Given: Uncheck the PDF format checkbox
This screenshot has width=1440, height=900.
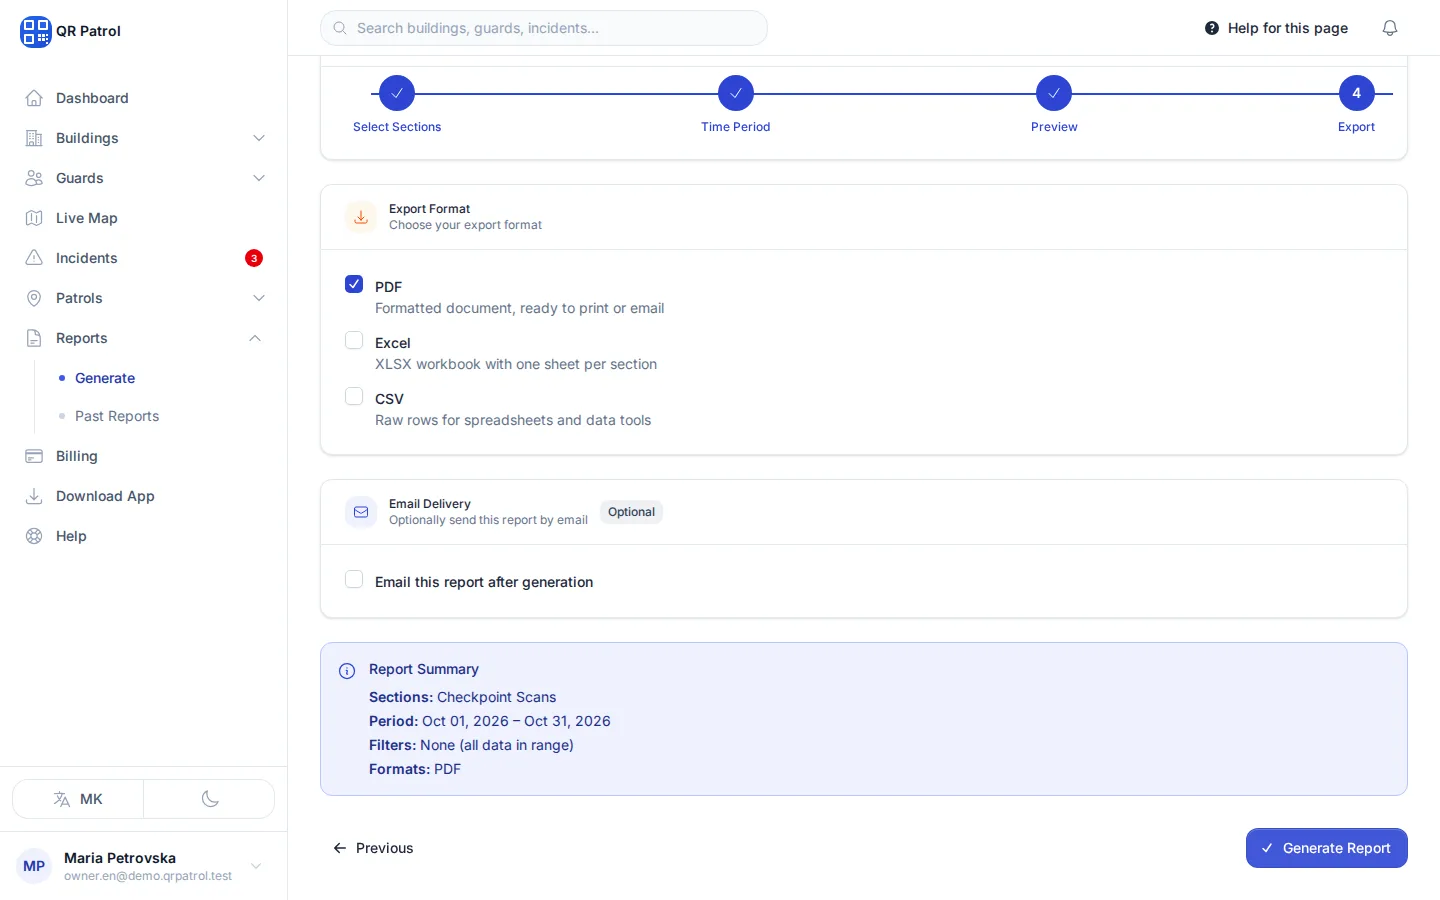Looking at the screenshot, I should (x=354, y=284).
